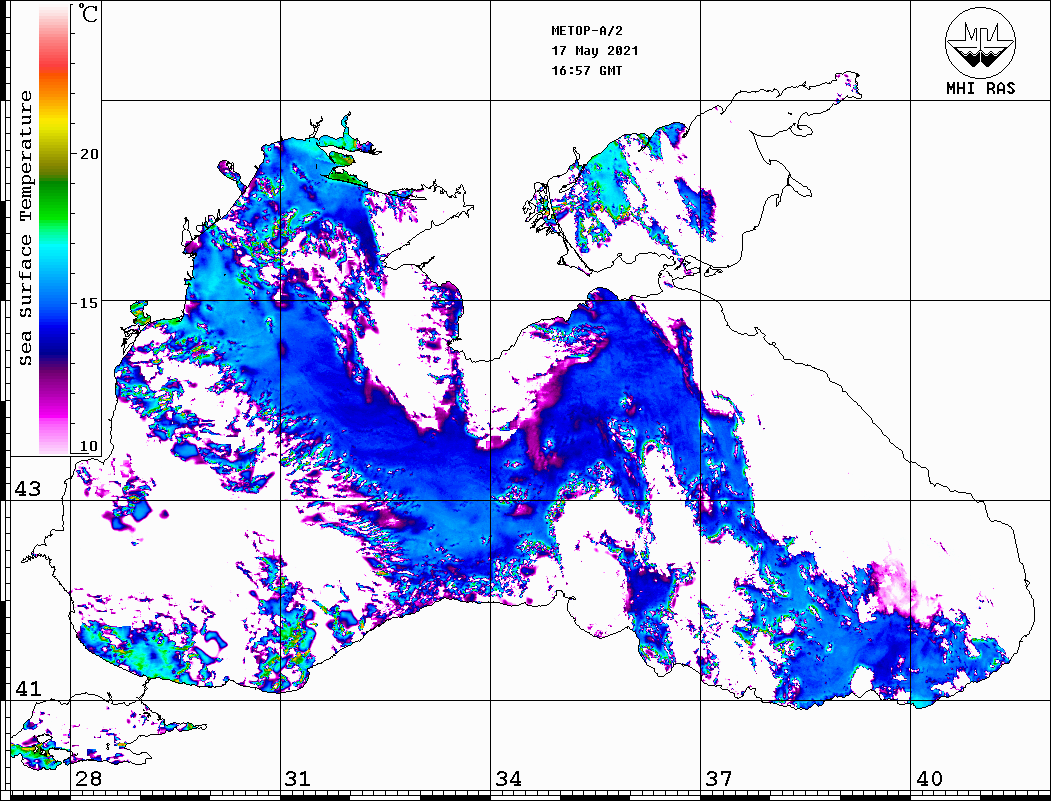Click the °C unit label on the colorbar
This screenshot has height=801, width=1051.
[x=88, y=14]
